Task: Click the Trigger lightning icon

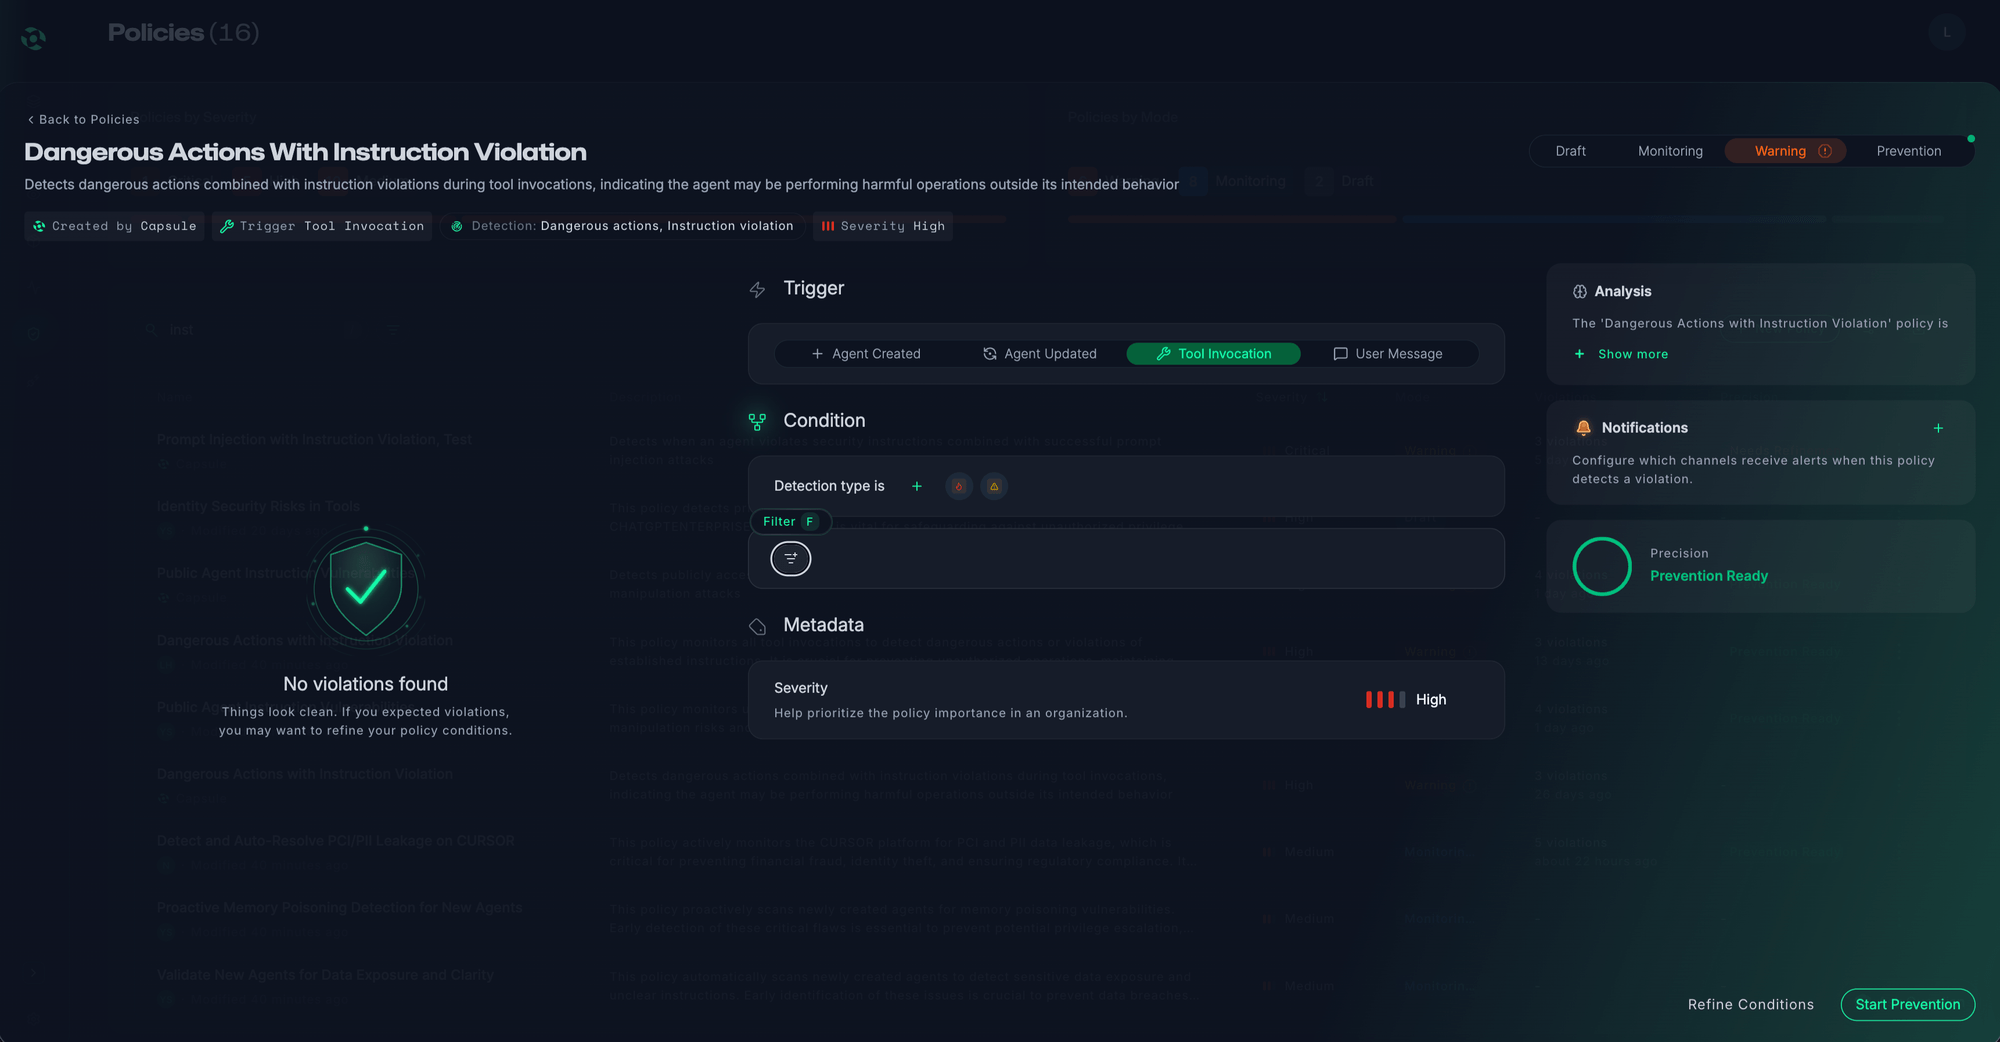Action: pos(757,290)
